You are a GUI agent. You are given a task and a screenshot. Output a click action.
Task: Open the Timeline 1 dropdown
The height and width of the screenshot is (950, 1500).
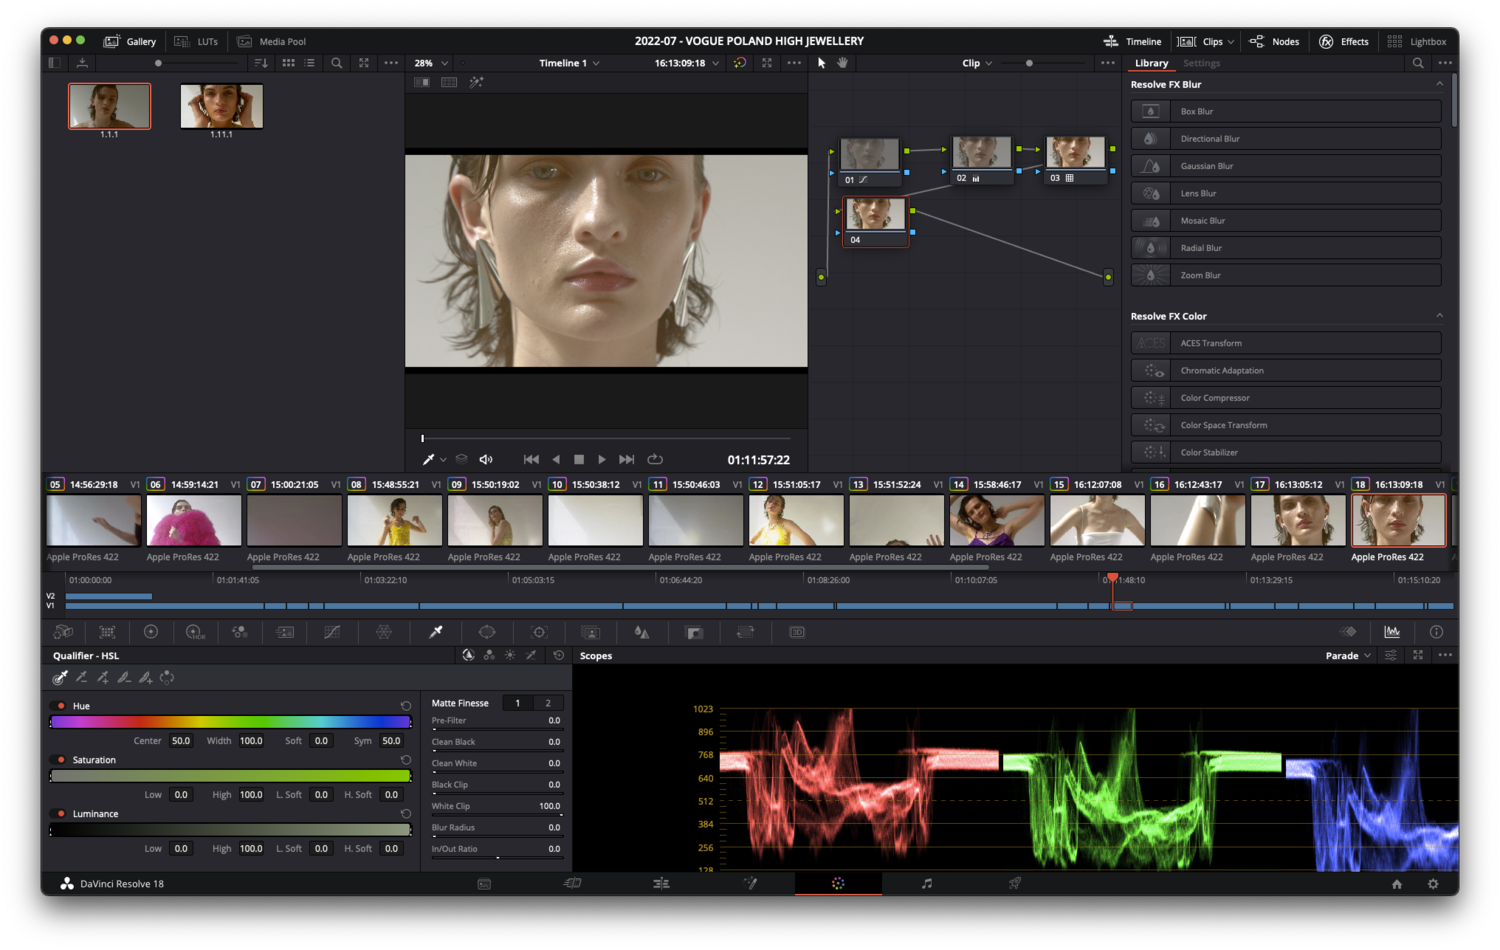tap(569, 63)
